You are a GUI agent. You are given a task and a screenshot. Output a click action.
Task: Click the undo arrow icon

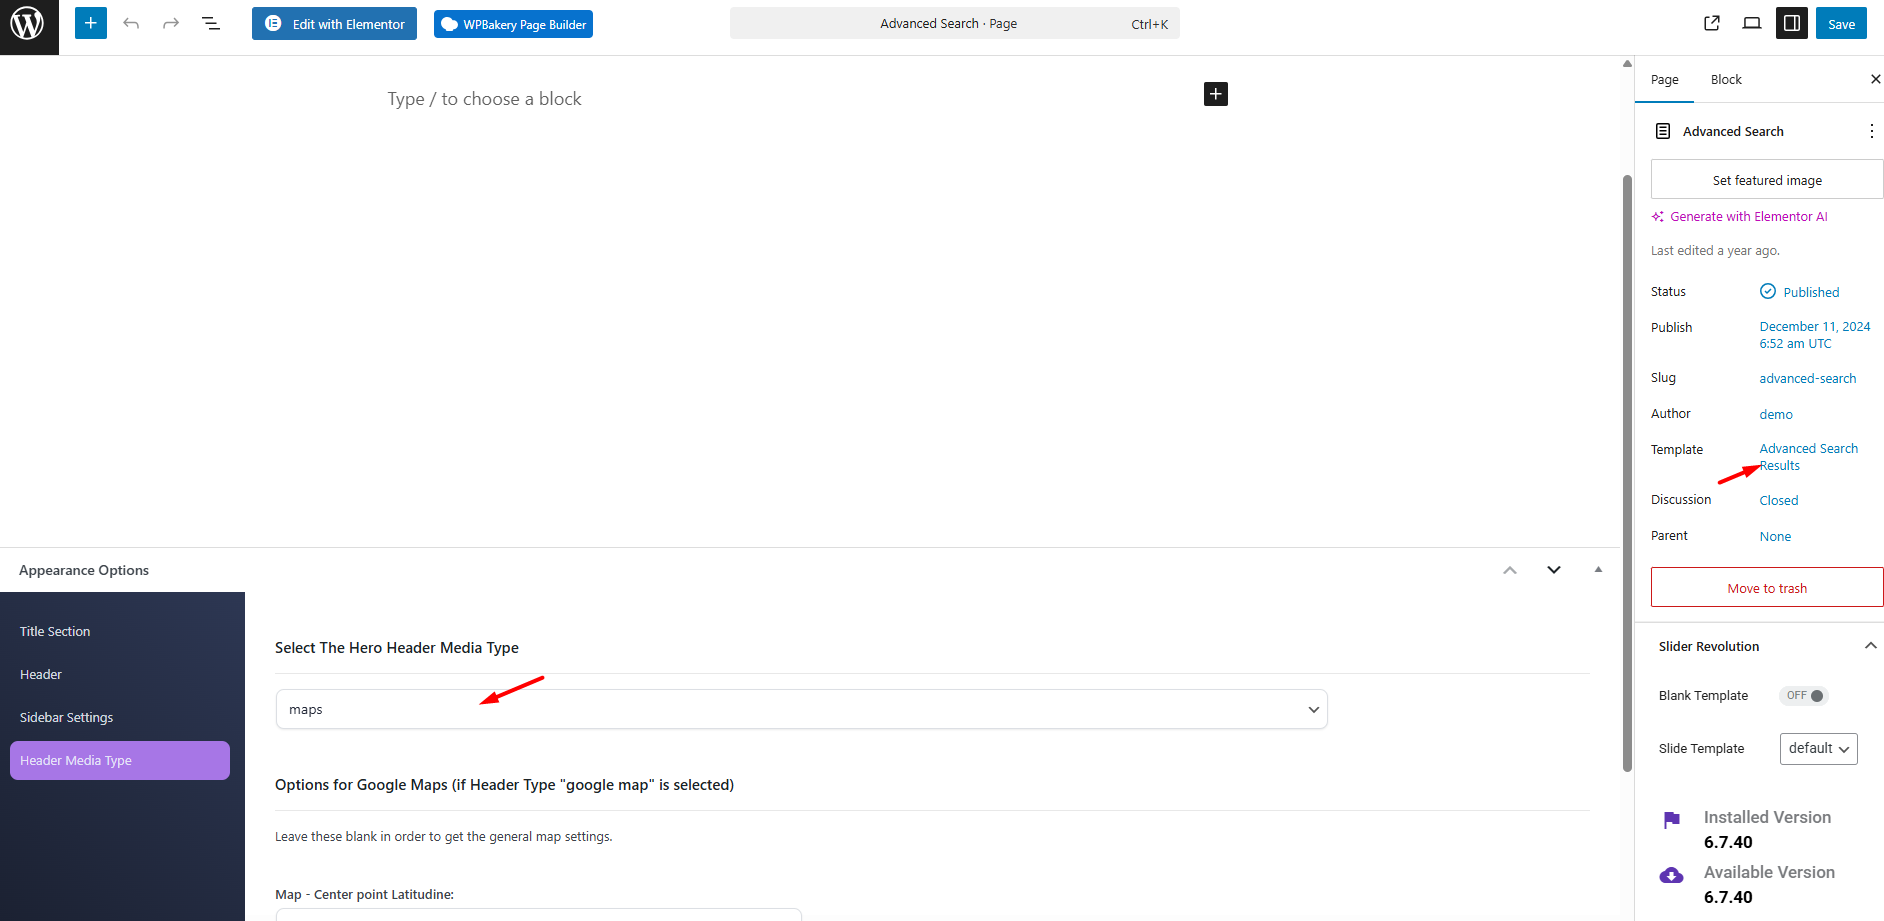(x=131, y=23)
